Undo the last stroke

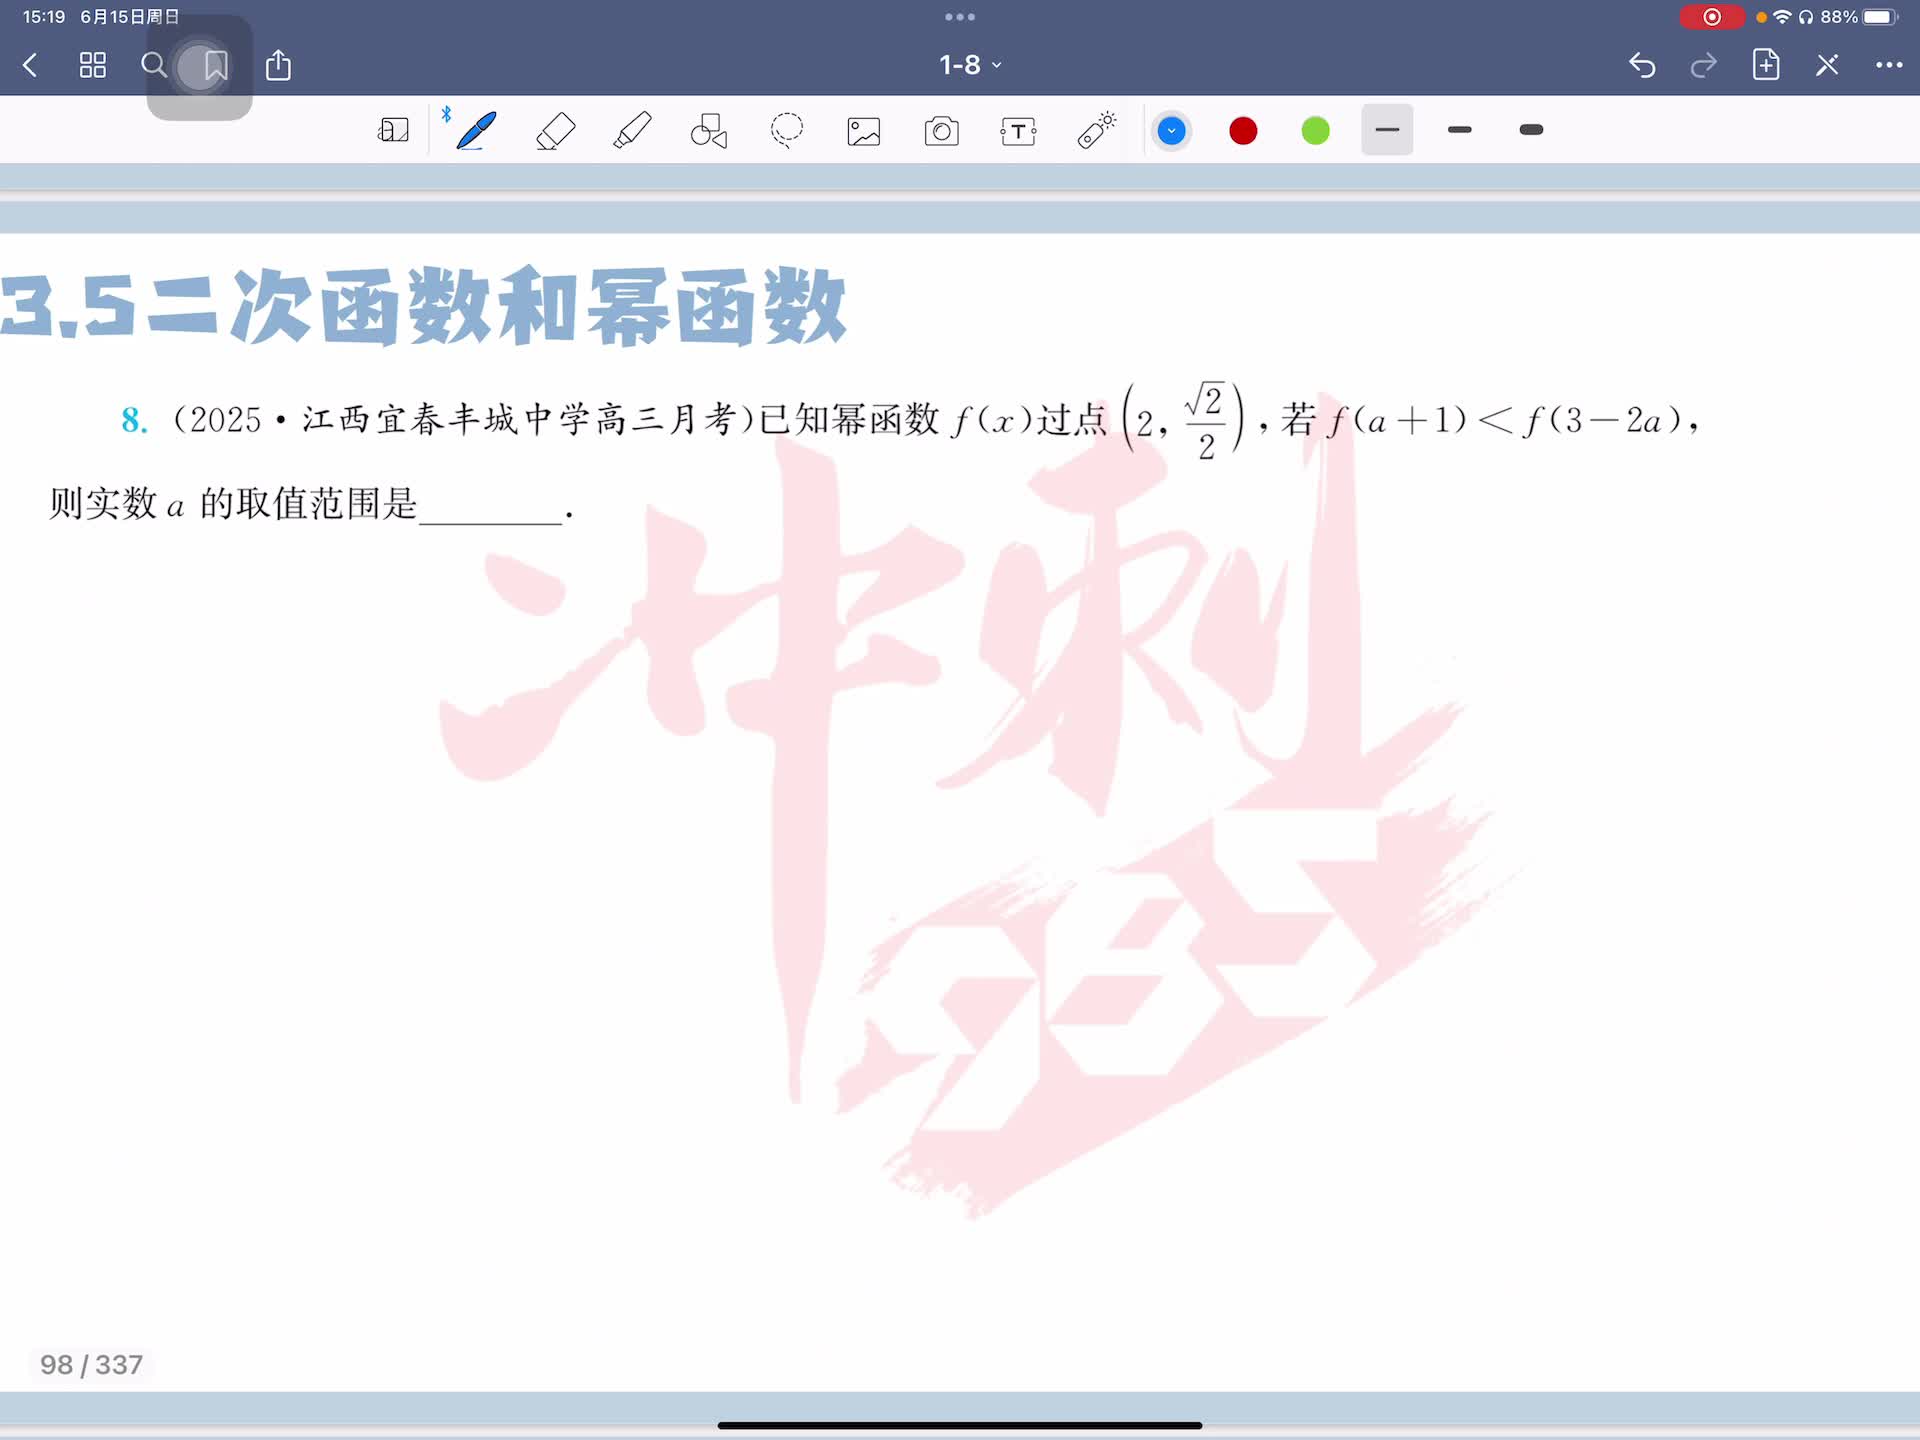[x=1642, y=65]
